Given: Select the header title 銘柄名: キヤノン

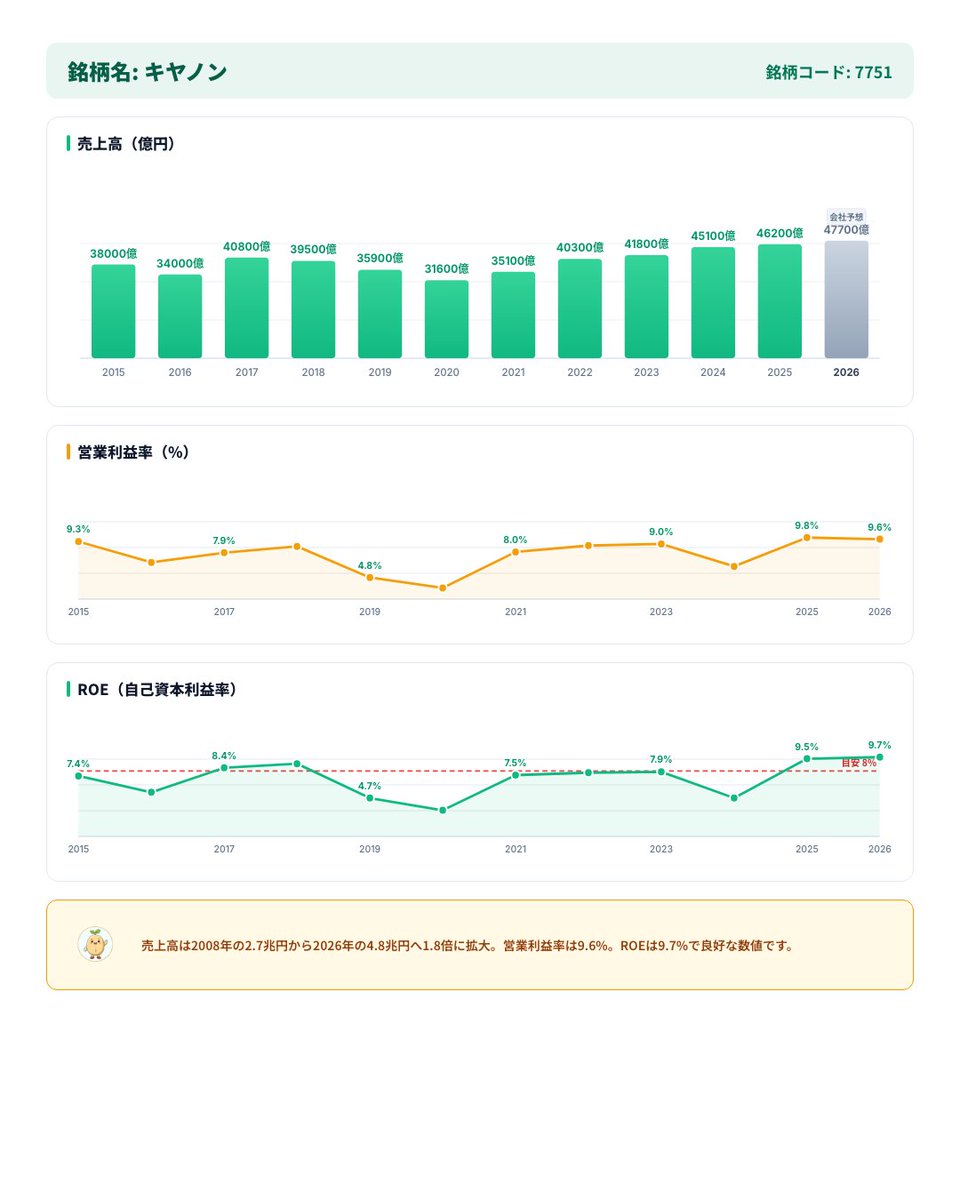Looking at the screenshot, I should [x=148, y=71].
